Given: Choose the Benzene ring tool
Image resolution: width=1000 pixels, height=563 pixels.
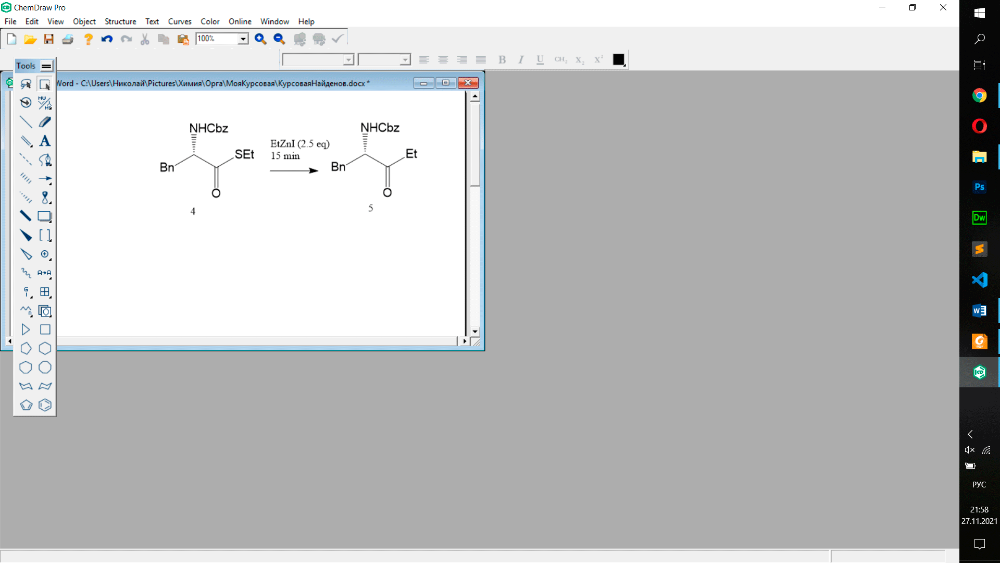Looking at the screenshot, I should (45, 405).
